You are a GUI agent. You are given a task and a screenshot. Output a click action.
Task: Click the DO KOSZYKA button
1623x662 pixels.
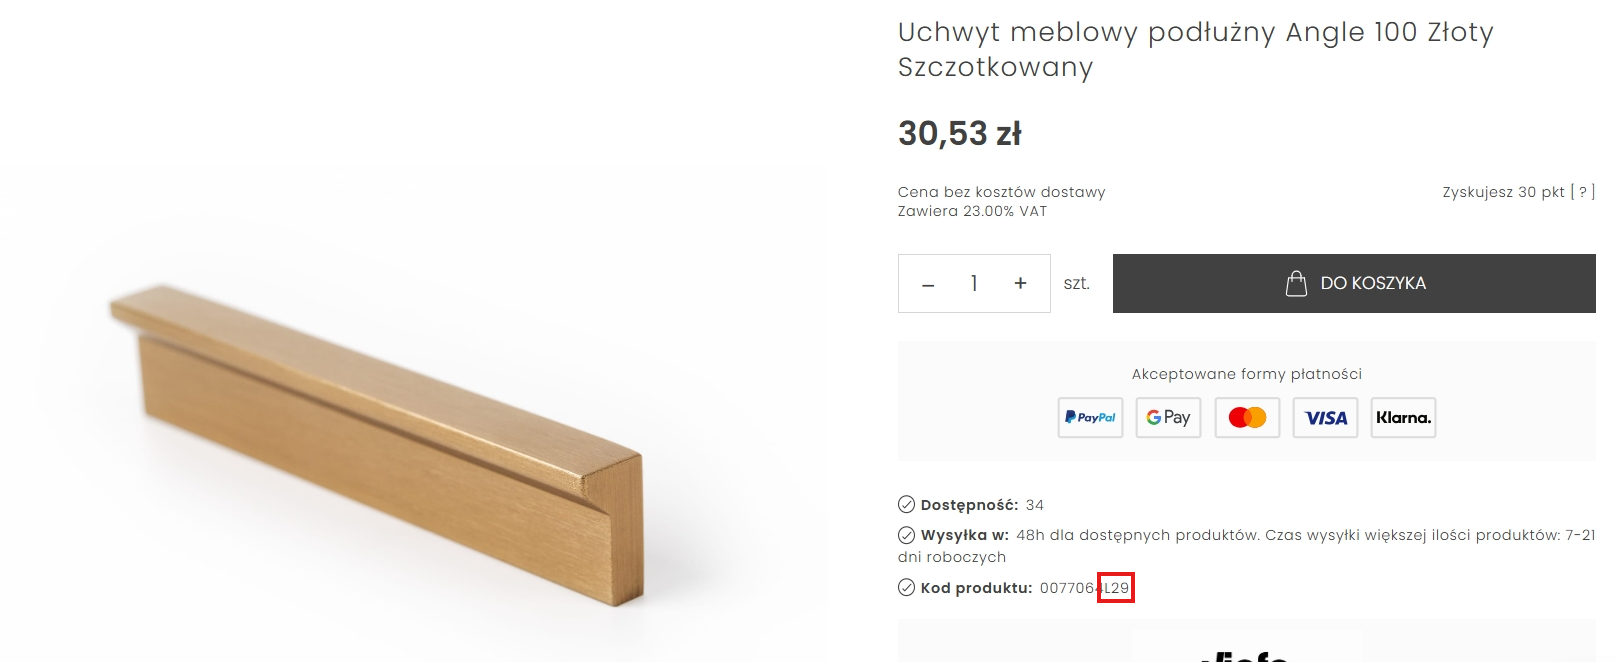click(1353, 283)
